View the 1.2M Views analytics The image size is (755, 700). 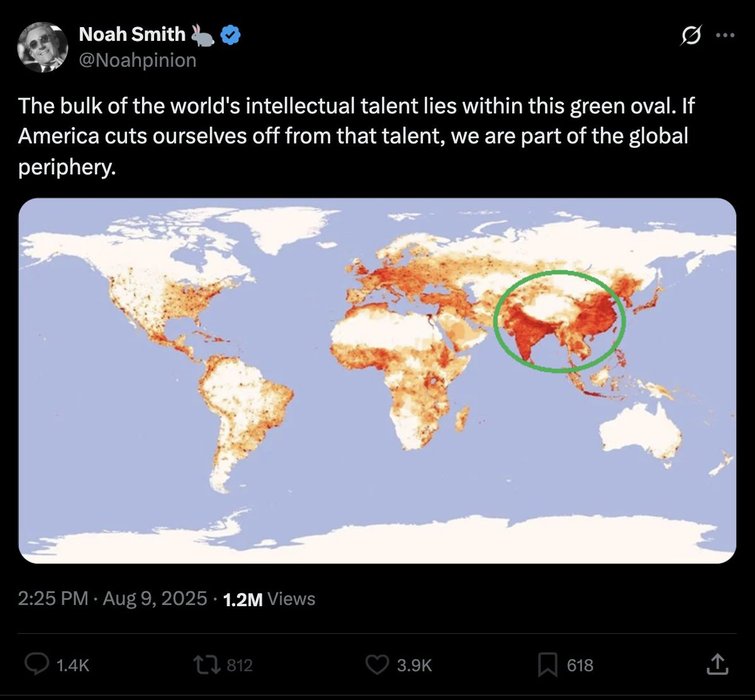267,599
